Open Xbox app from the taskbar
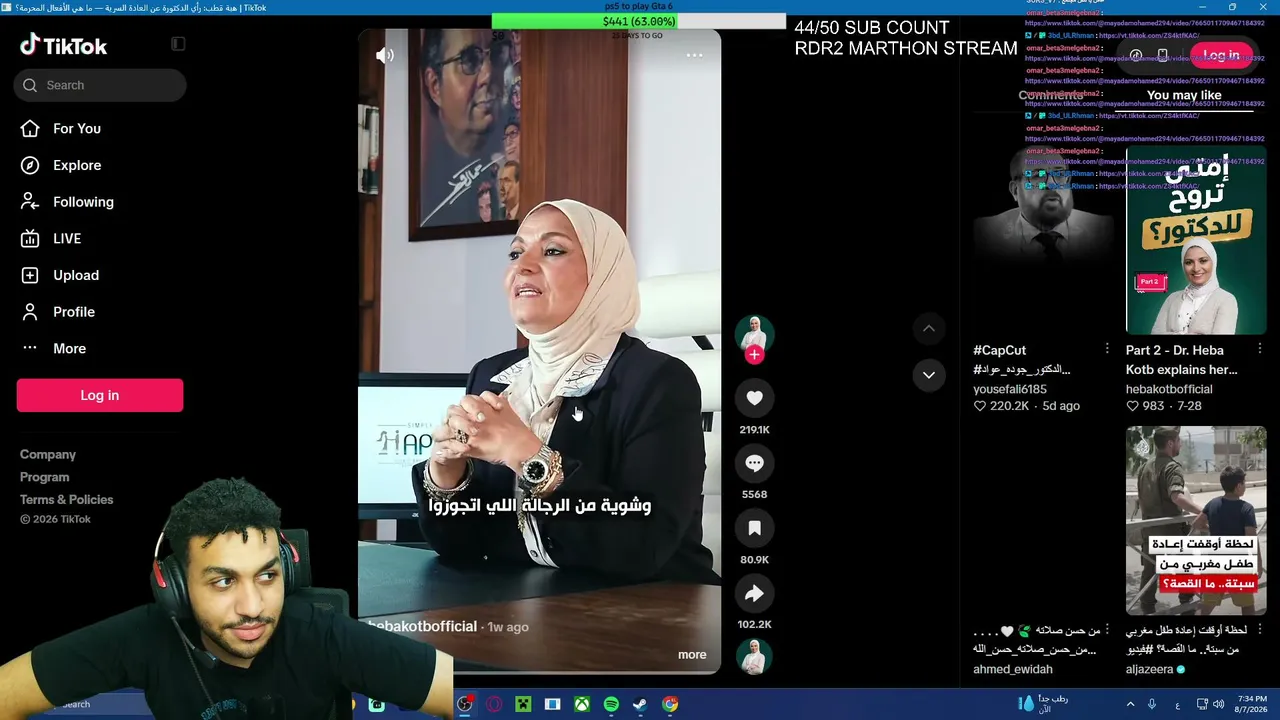This screenshot has width=1280, height=720. [581, 704]
